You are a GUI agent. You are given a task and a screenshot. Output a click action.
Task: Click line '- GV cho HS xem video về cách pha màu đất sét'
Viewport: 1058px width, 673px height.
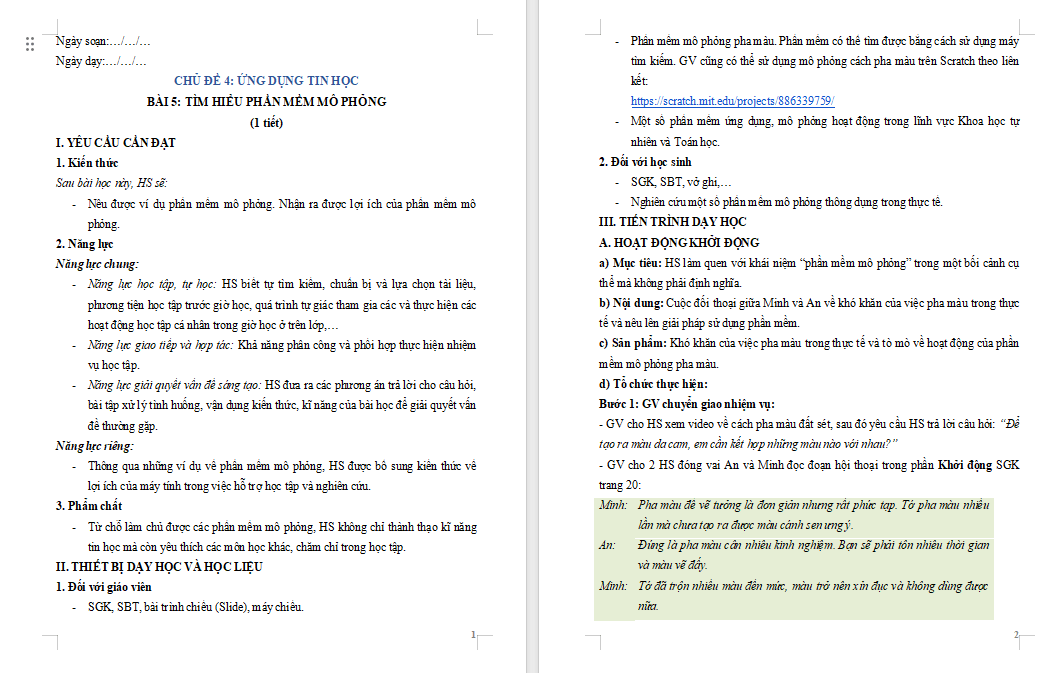click(809, 434)
